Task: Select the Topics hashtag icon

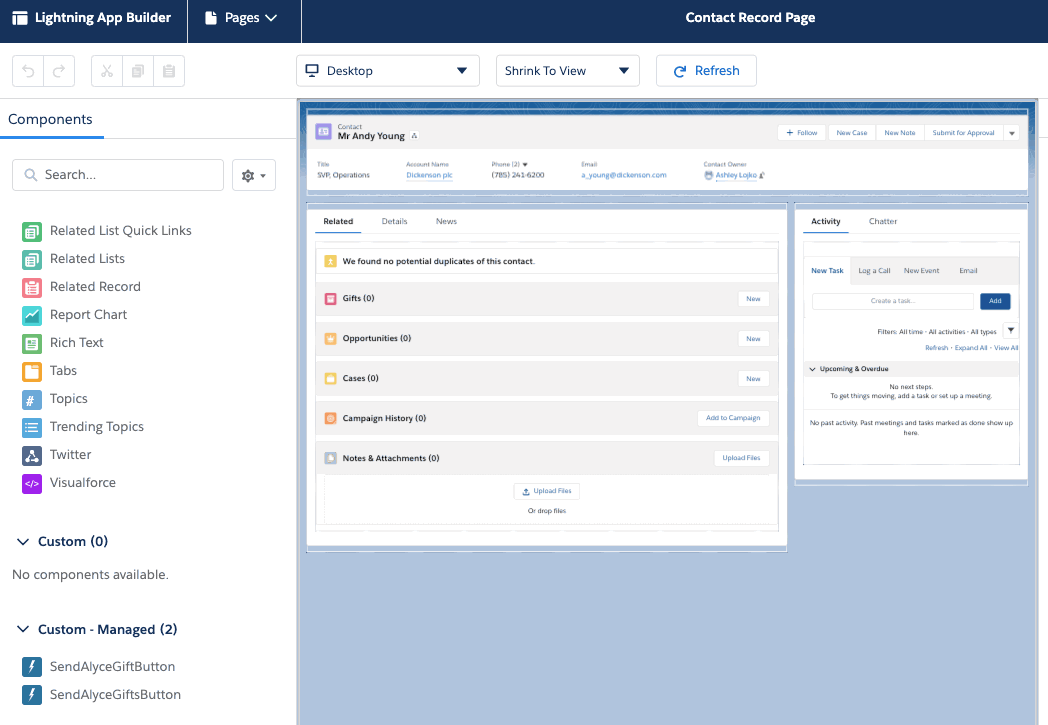Action: point(31,400)
